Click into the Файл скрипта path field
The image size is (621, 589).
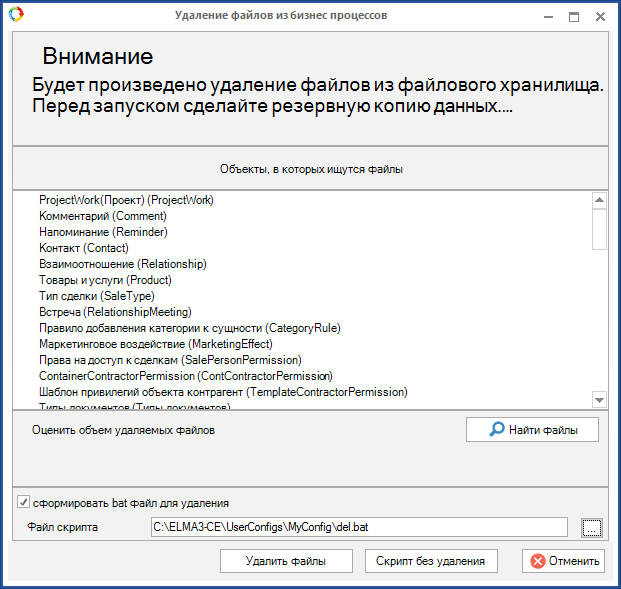click(x=358, y=526)
